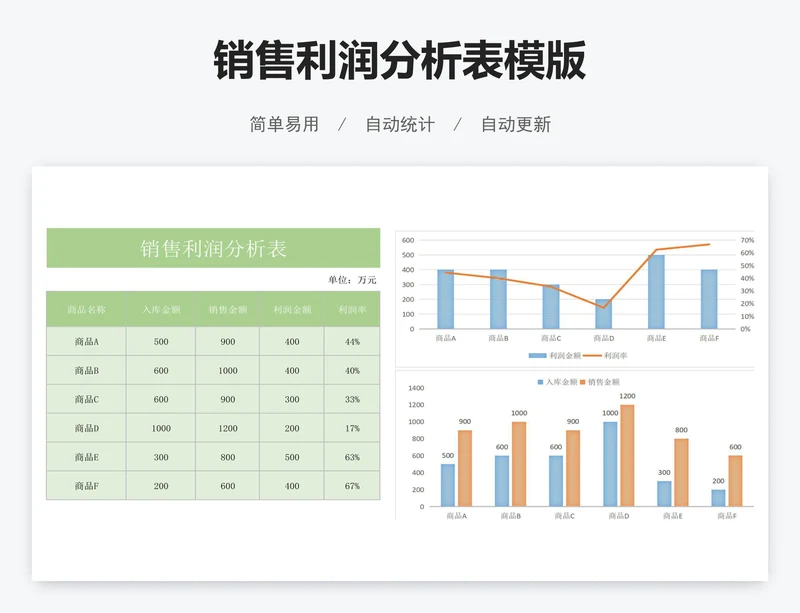
Task: Select the 利润率 table column header
Action: 352,310
